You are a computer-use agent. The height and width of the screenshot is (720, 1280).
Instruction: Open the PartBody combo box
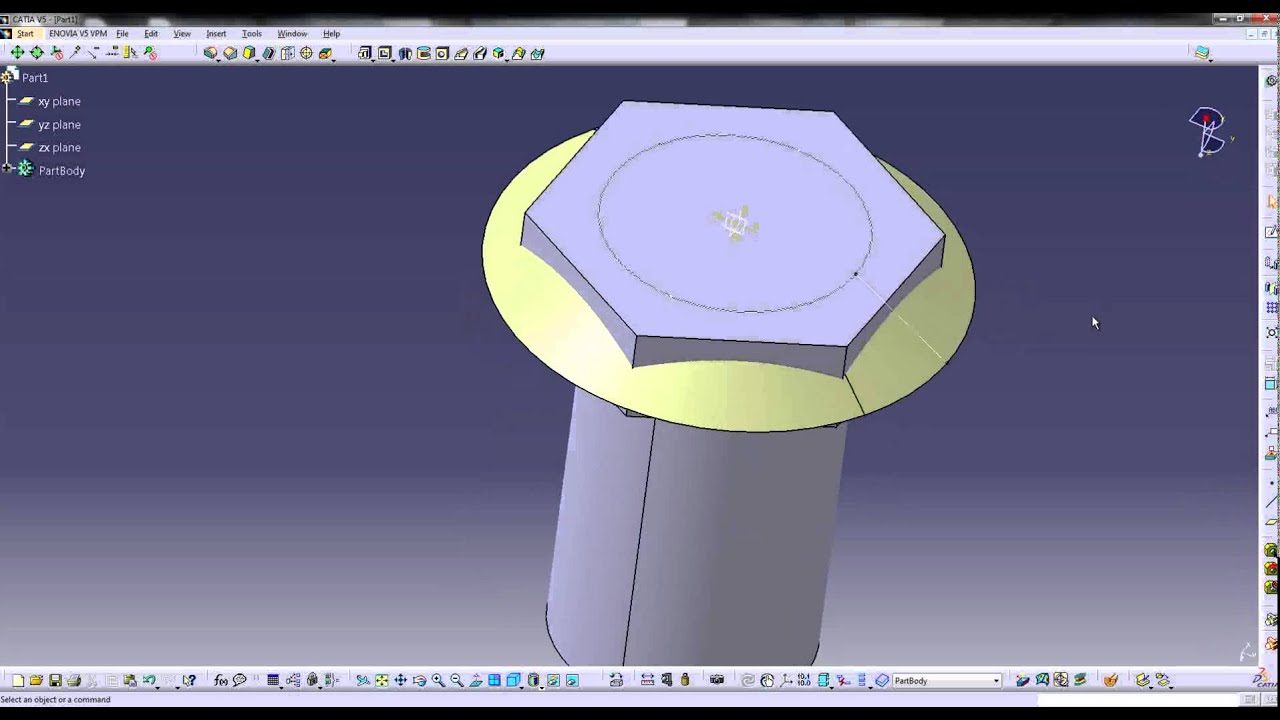click(946, 681)
